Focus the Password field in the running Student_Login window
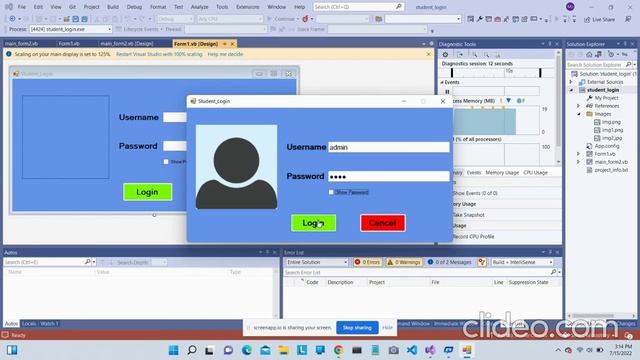Viewport: 640px width, 360px height. click(389, 176)
